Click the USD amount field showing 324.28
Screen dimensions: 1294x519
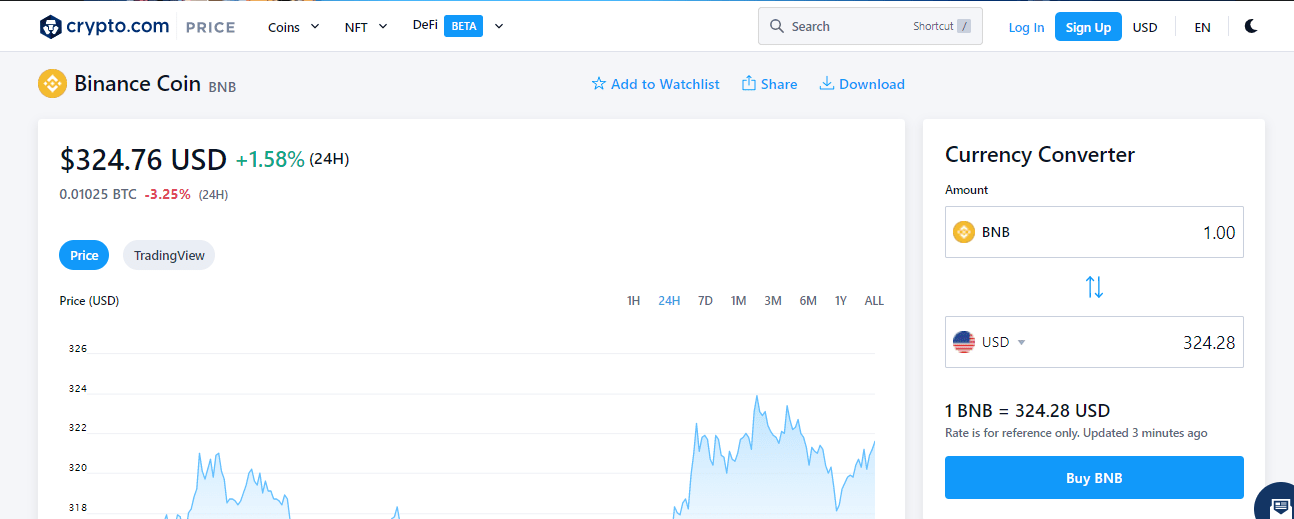[x=1094, y=342]
